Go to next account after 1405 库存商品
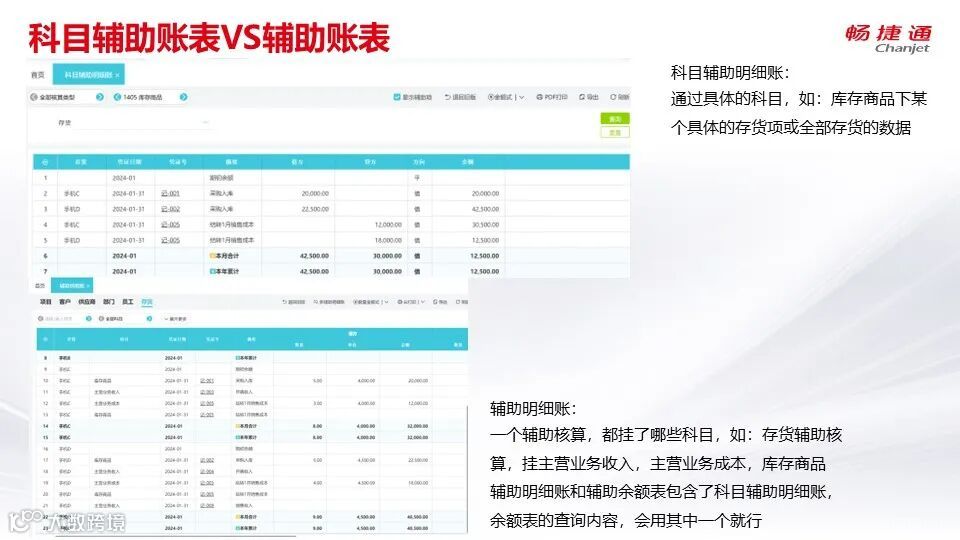The image size is (960, 540). point(183,97)
